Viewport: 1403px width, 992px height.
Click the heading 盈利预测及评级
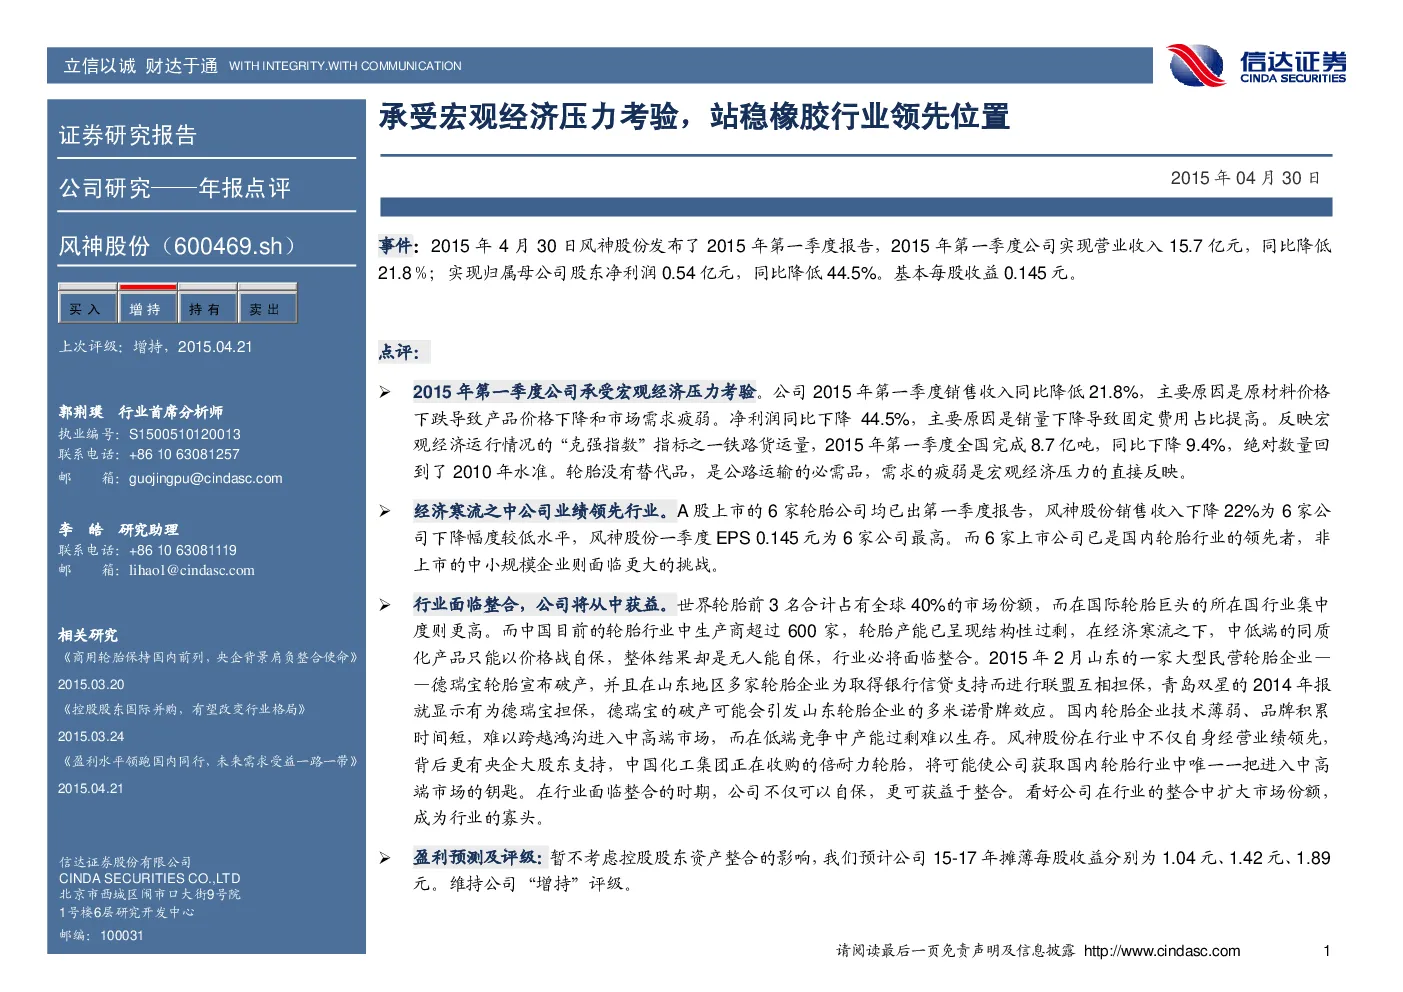479,858
